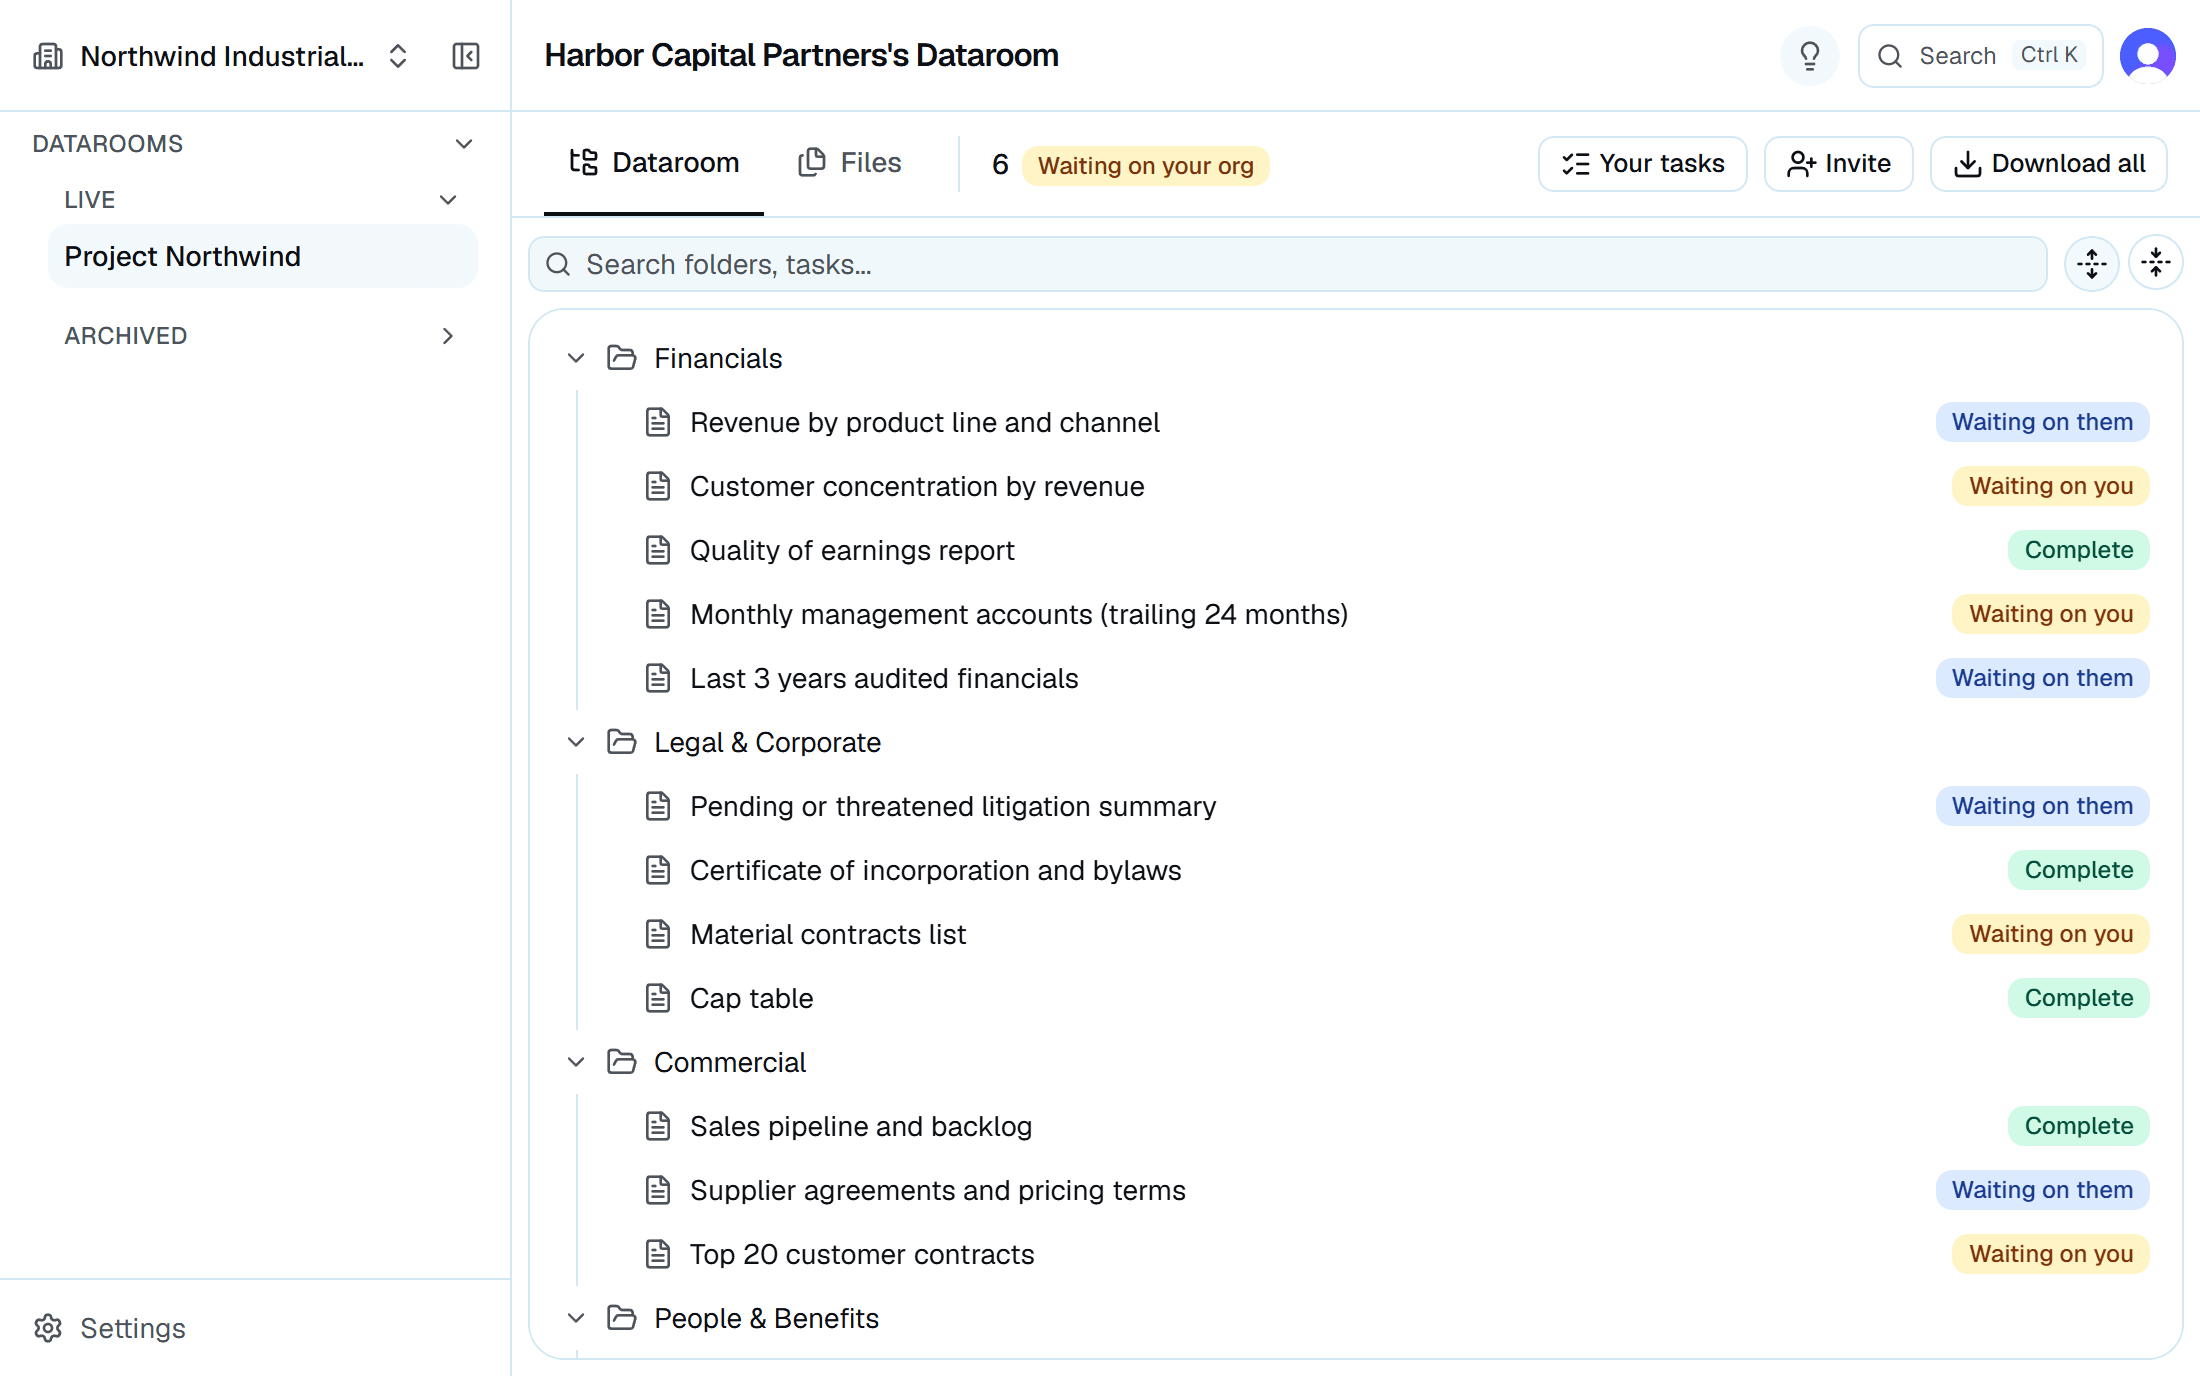This screenshot has width=2200, height=1376.
Task: Click document icon beside Cap table
Action: pos(658,998)
